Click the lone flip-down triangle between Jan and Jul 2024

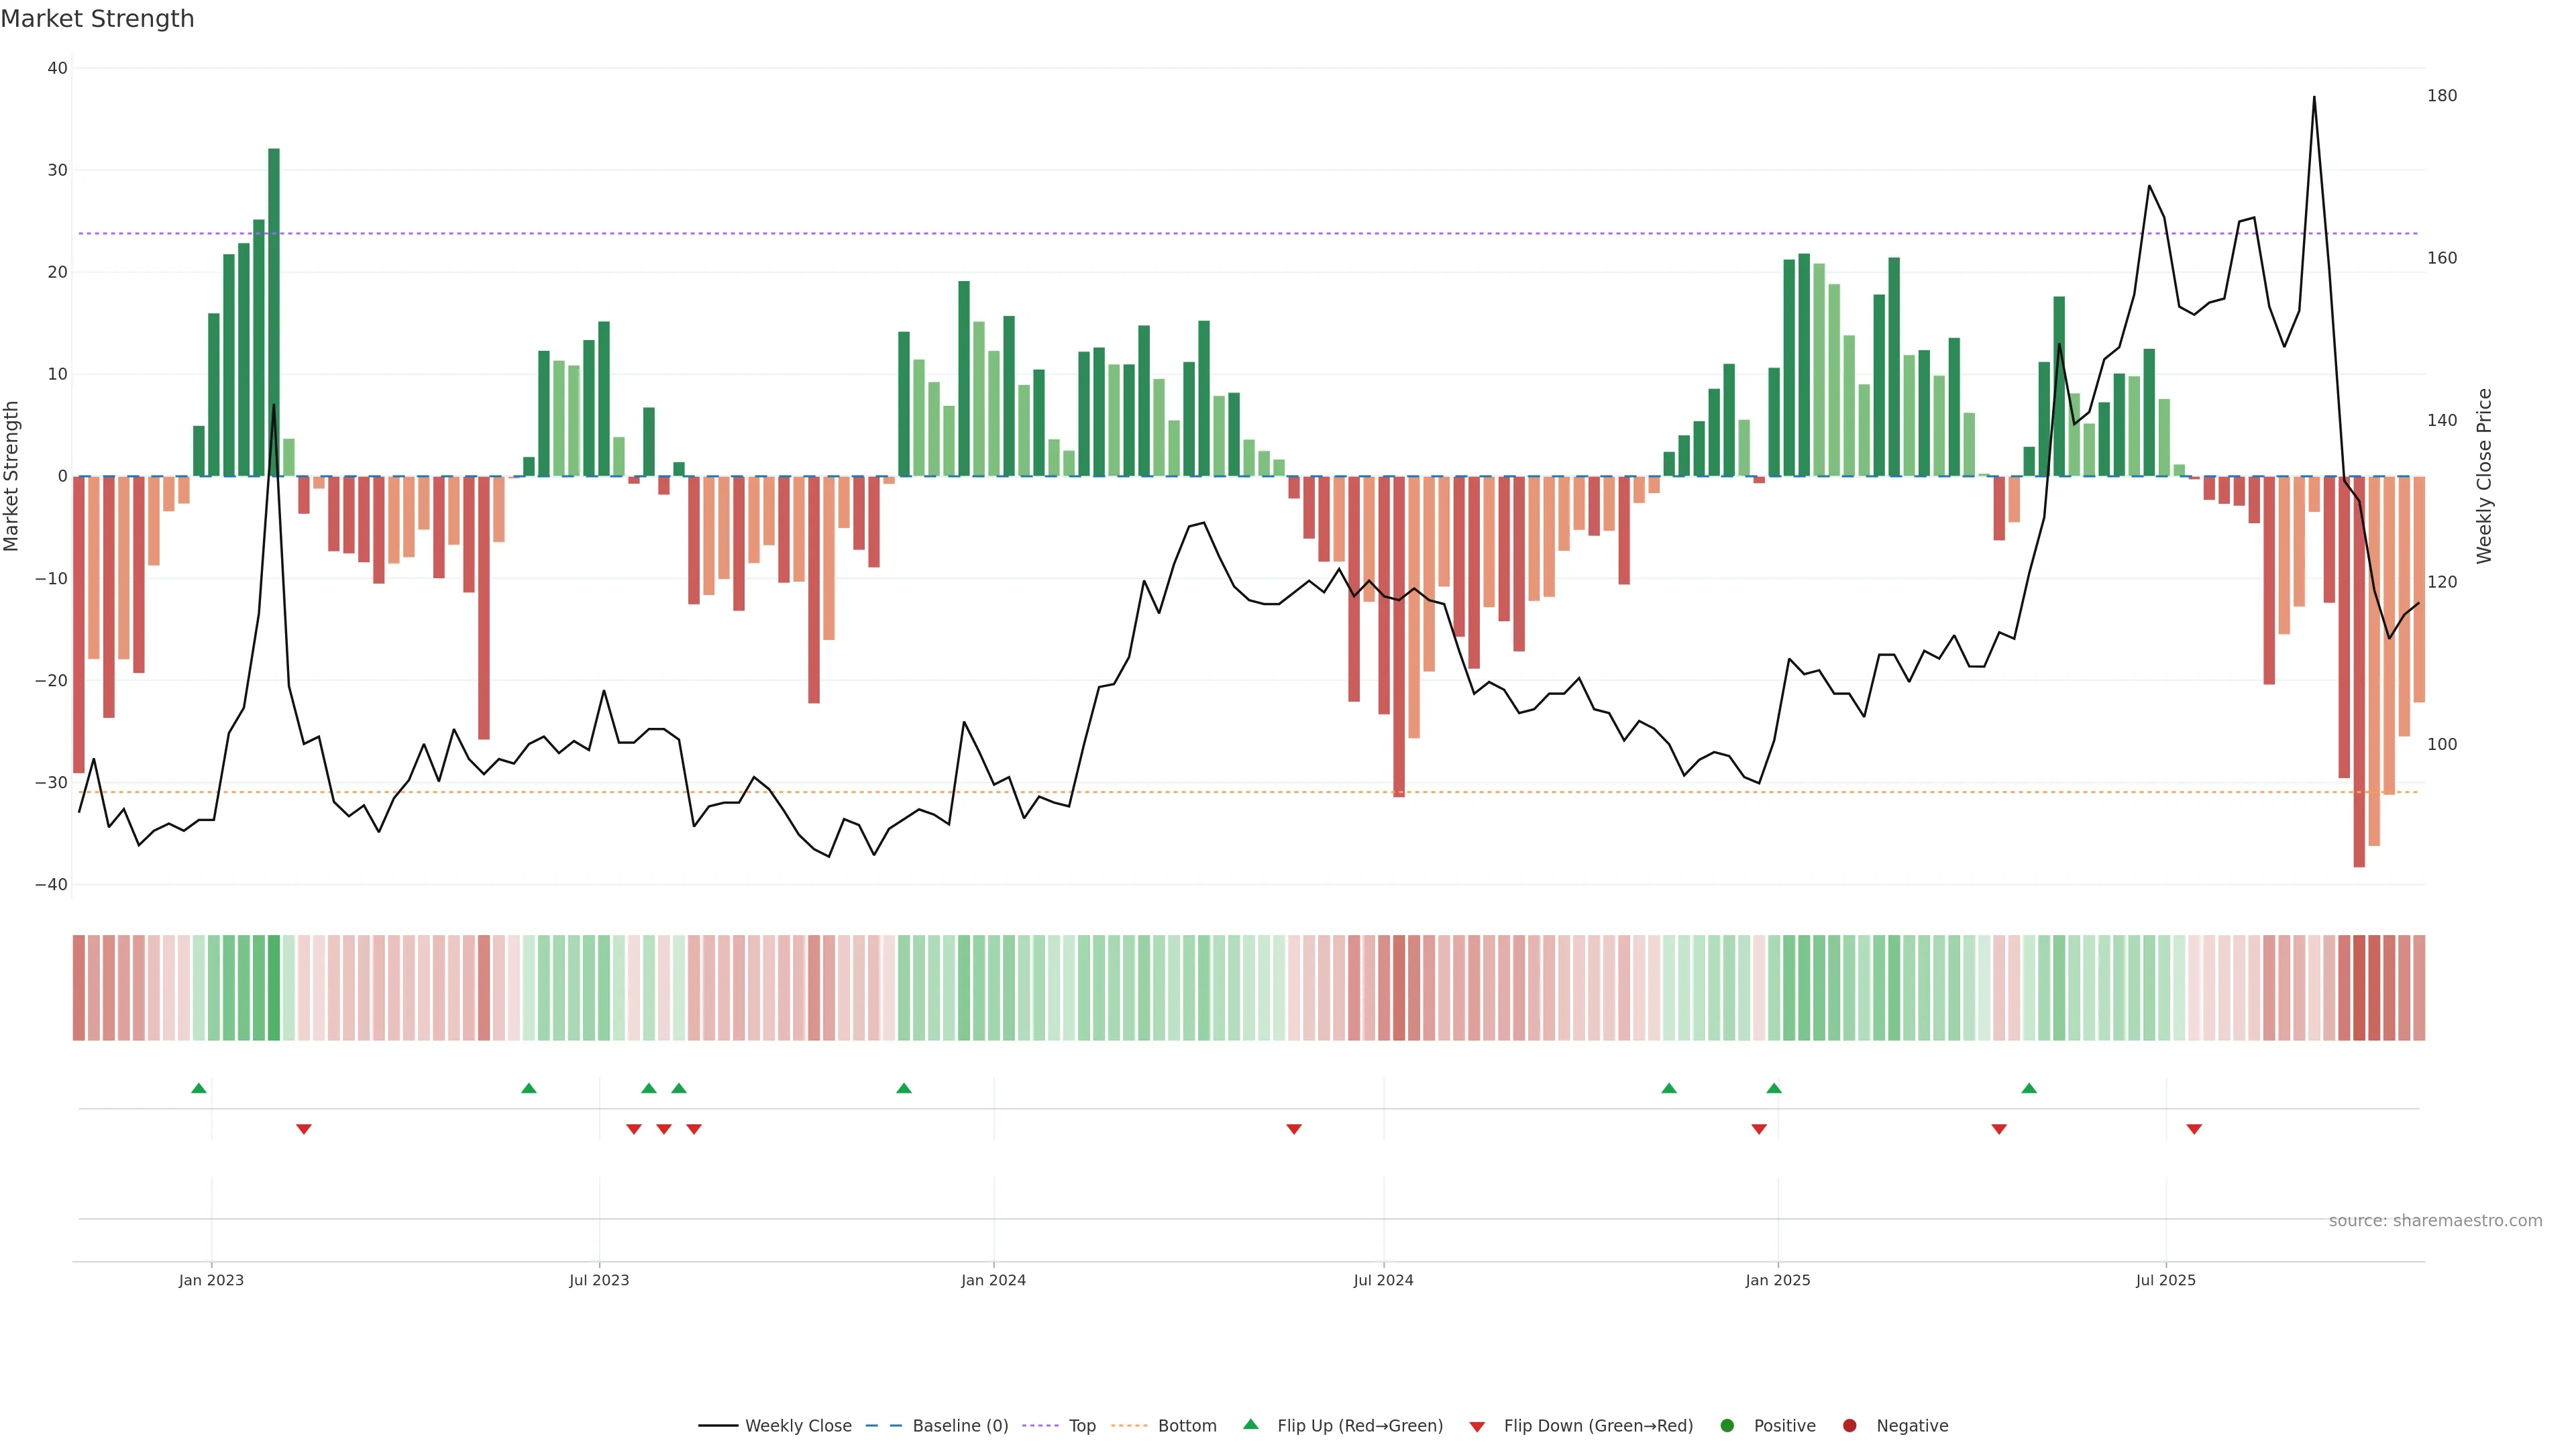[x=1294, y=1129]
